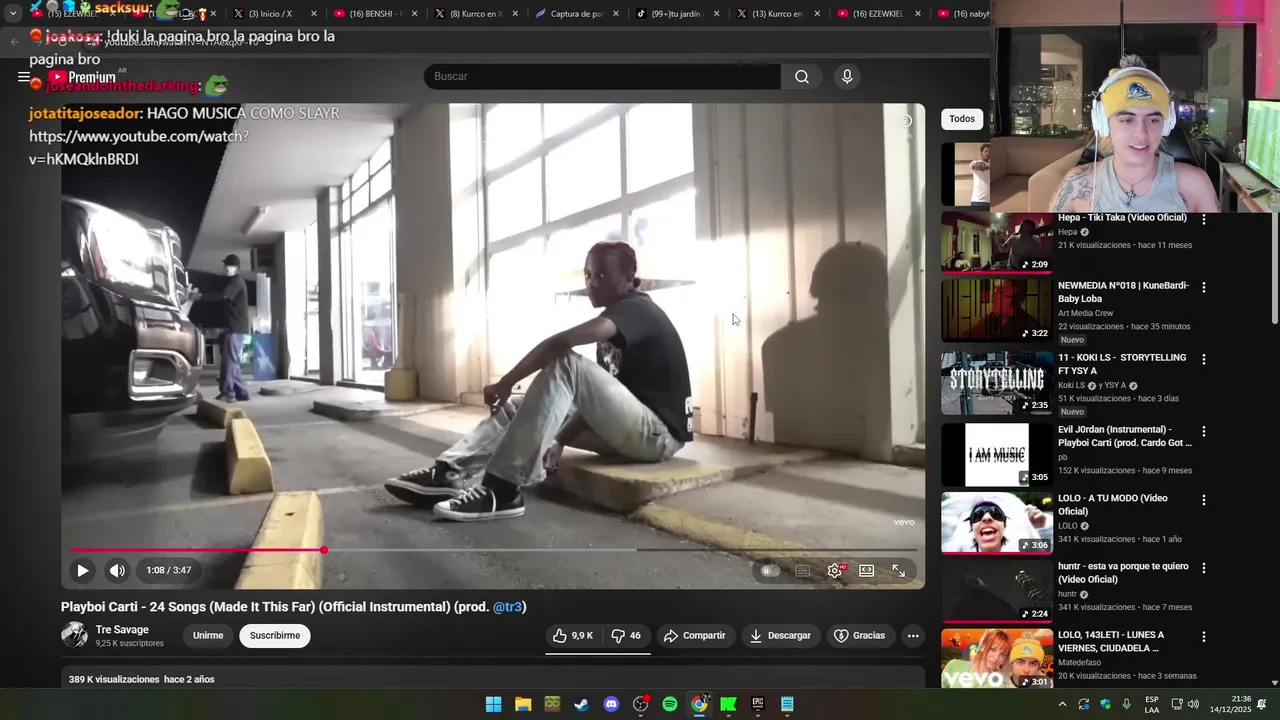
Task: Open options menu for Hepa - Tiki Taka
Action: pyautogui.click(x=1204, y=219)
